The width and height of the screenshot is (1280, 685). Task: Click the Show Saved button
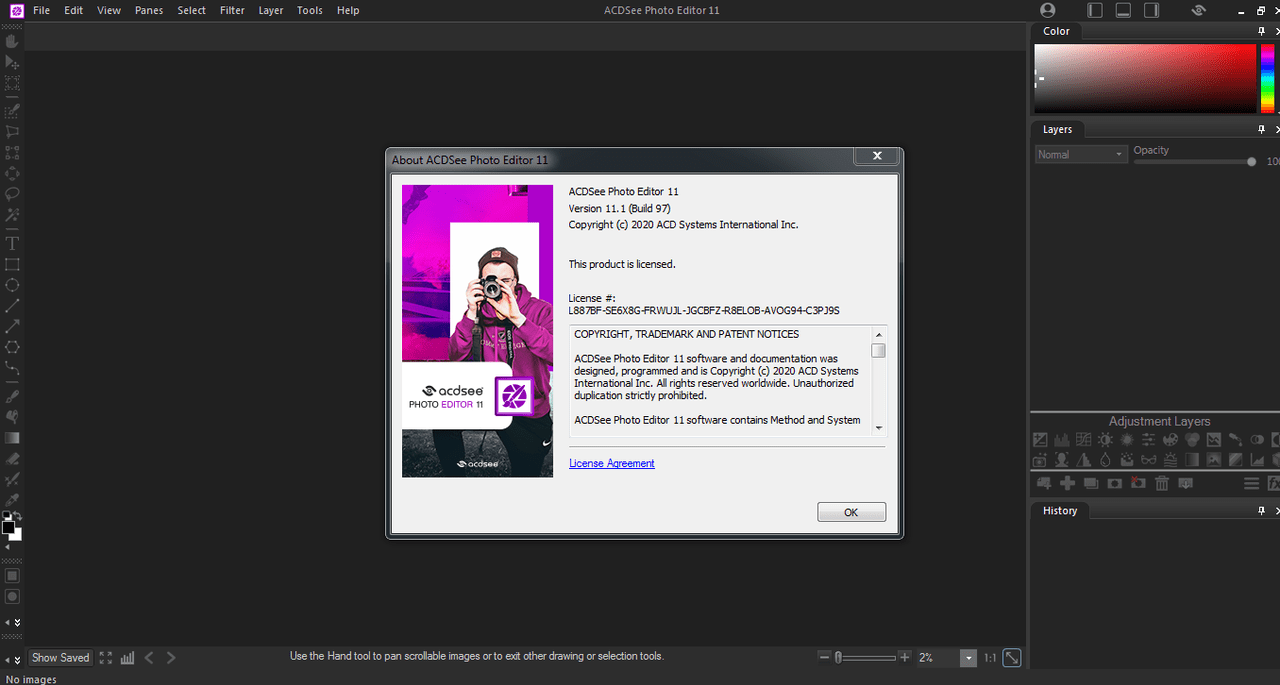(60, 658)
